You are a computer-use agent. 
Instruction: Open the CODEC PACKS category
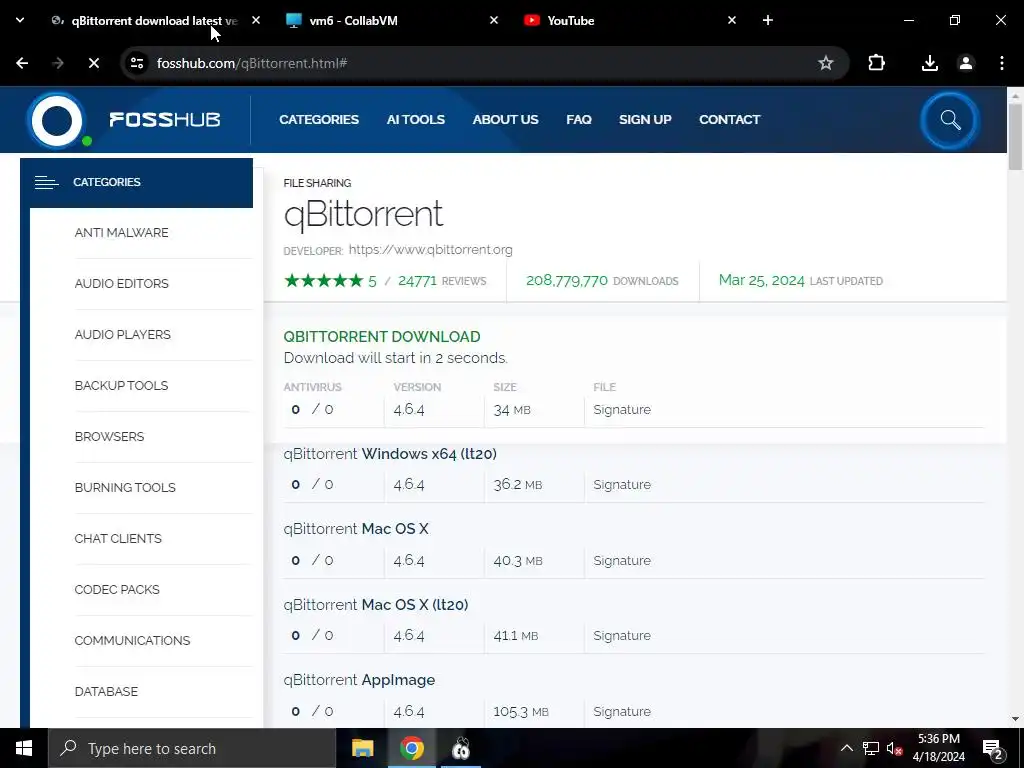tap(117, 589)
